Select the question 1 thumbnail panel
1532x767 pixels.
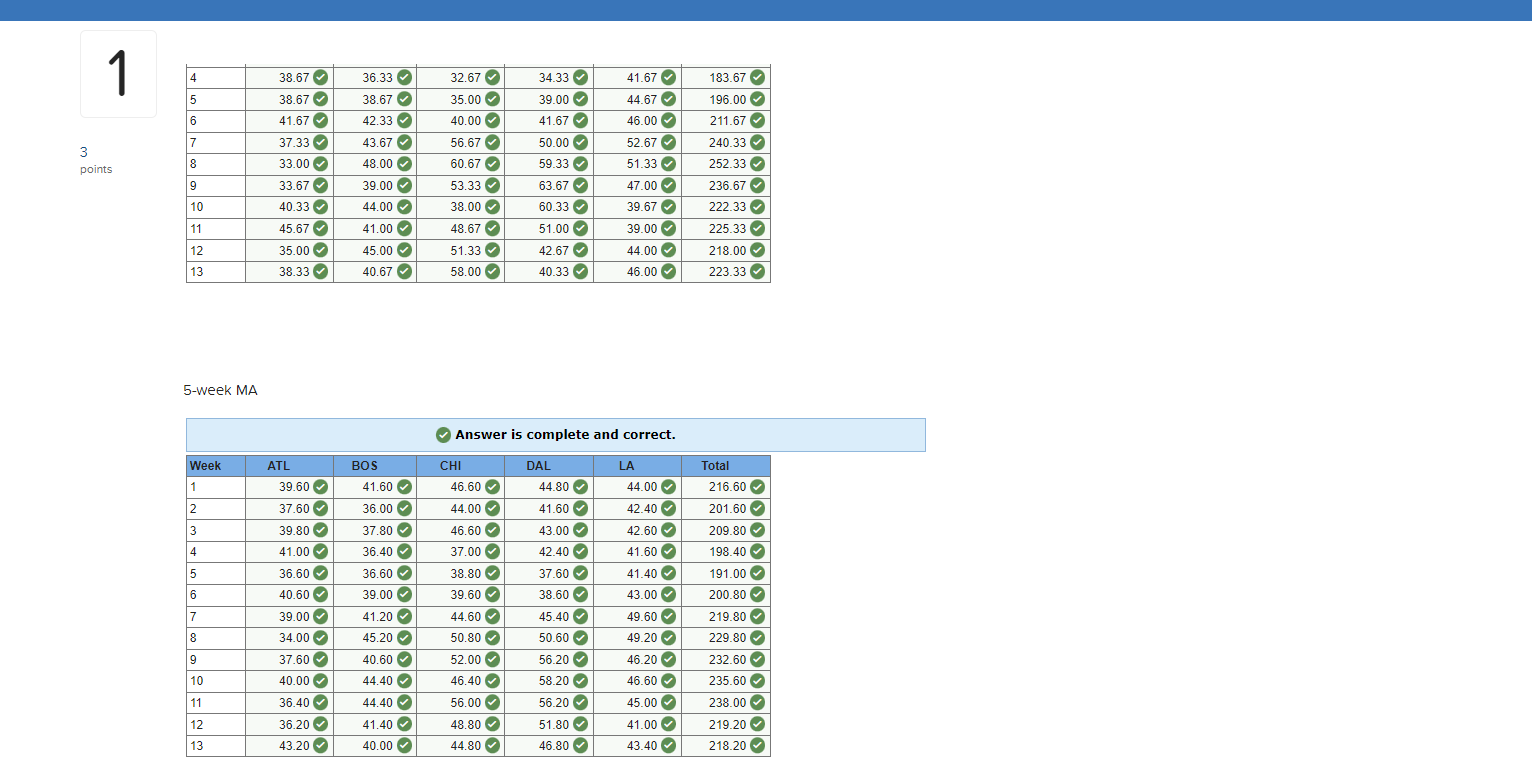(x=118, y=73)
